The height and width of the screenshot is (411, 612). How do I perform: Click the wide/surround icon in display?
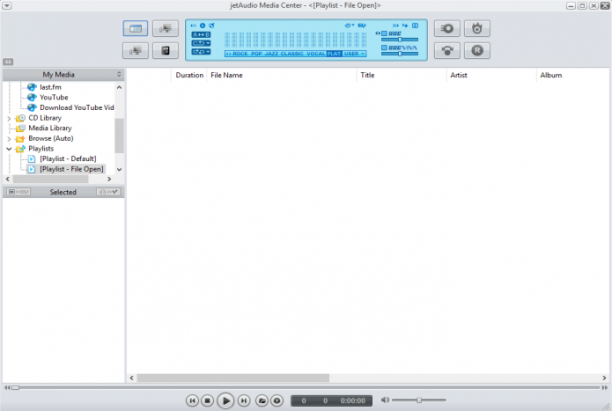click(x=362, y=25)
